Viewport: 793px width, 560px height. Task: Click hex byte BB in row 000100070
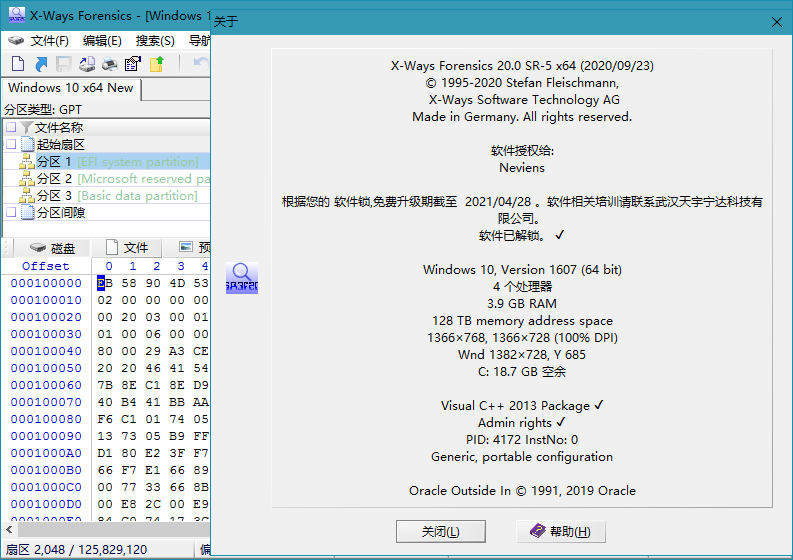pos(177,402)
